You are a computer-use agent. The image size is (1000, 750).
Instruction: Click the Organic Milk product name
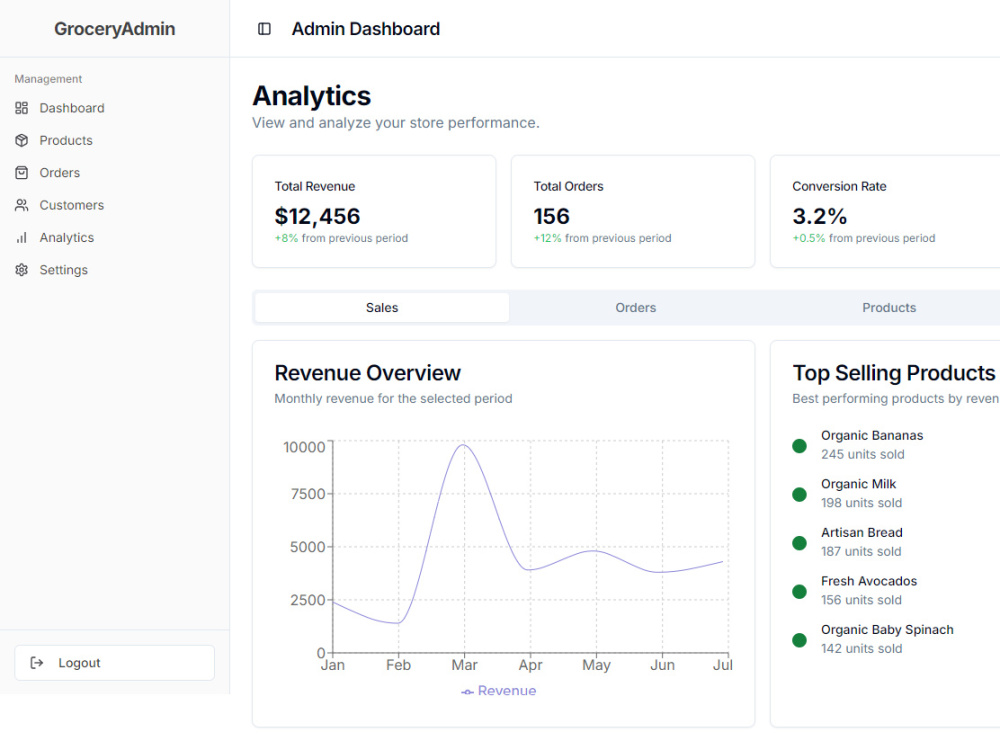point(858,484)
